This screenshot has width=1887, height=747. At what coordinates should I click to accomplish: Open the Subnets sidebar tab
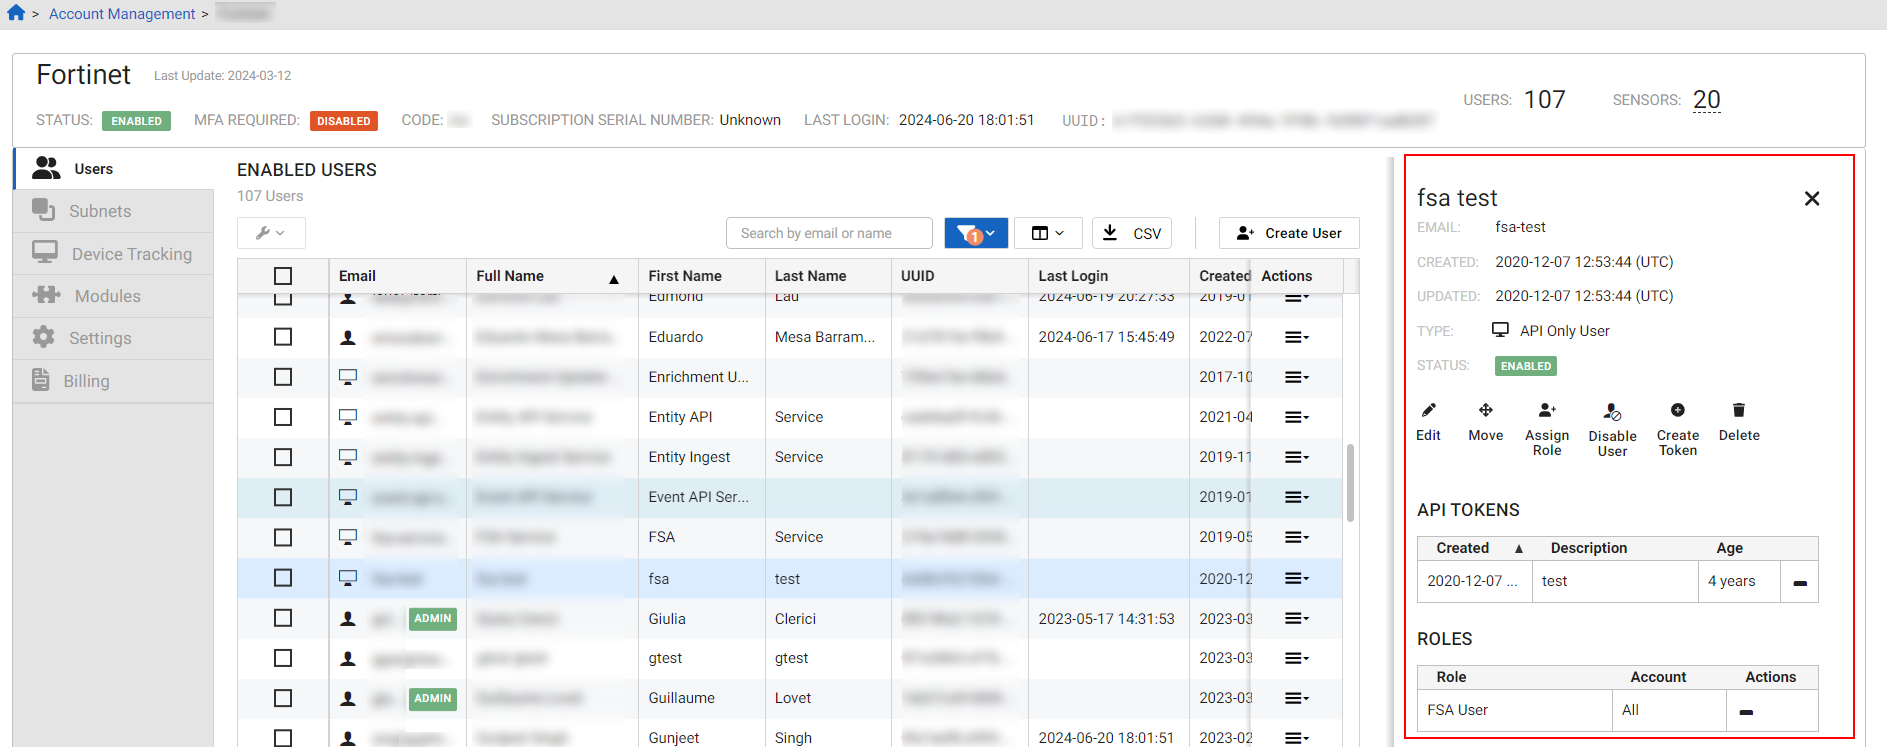pyautogui.click(x=100, y=211)
